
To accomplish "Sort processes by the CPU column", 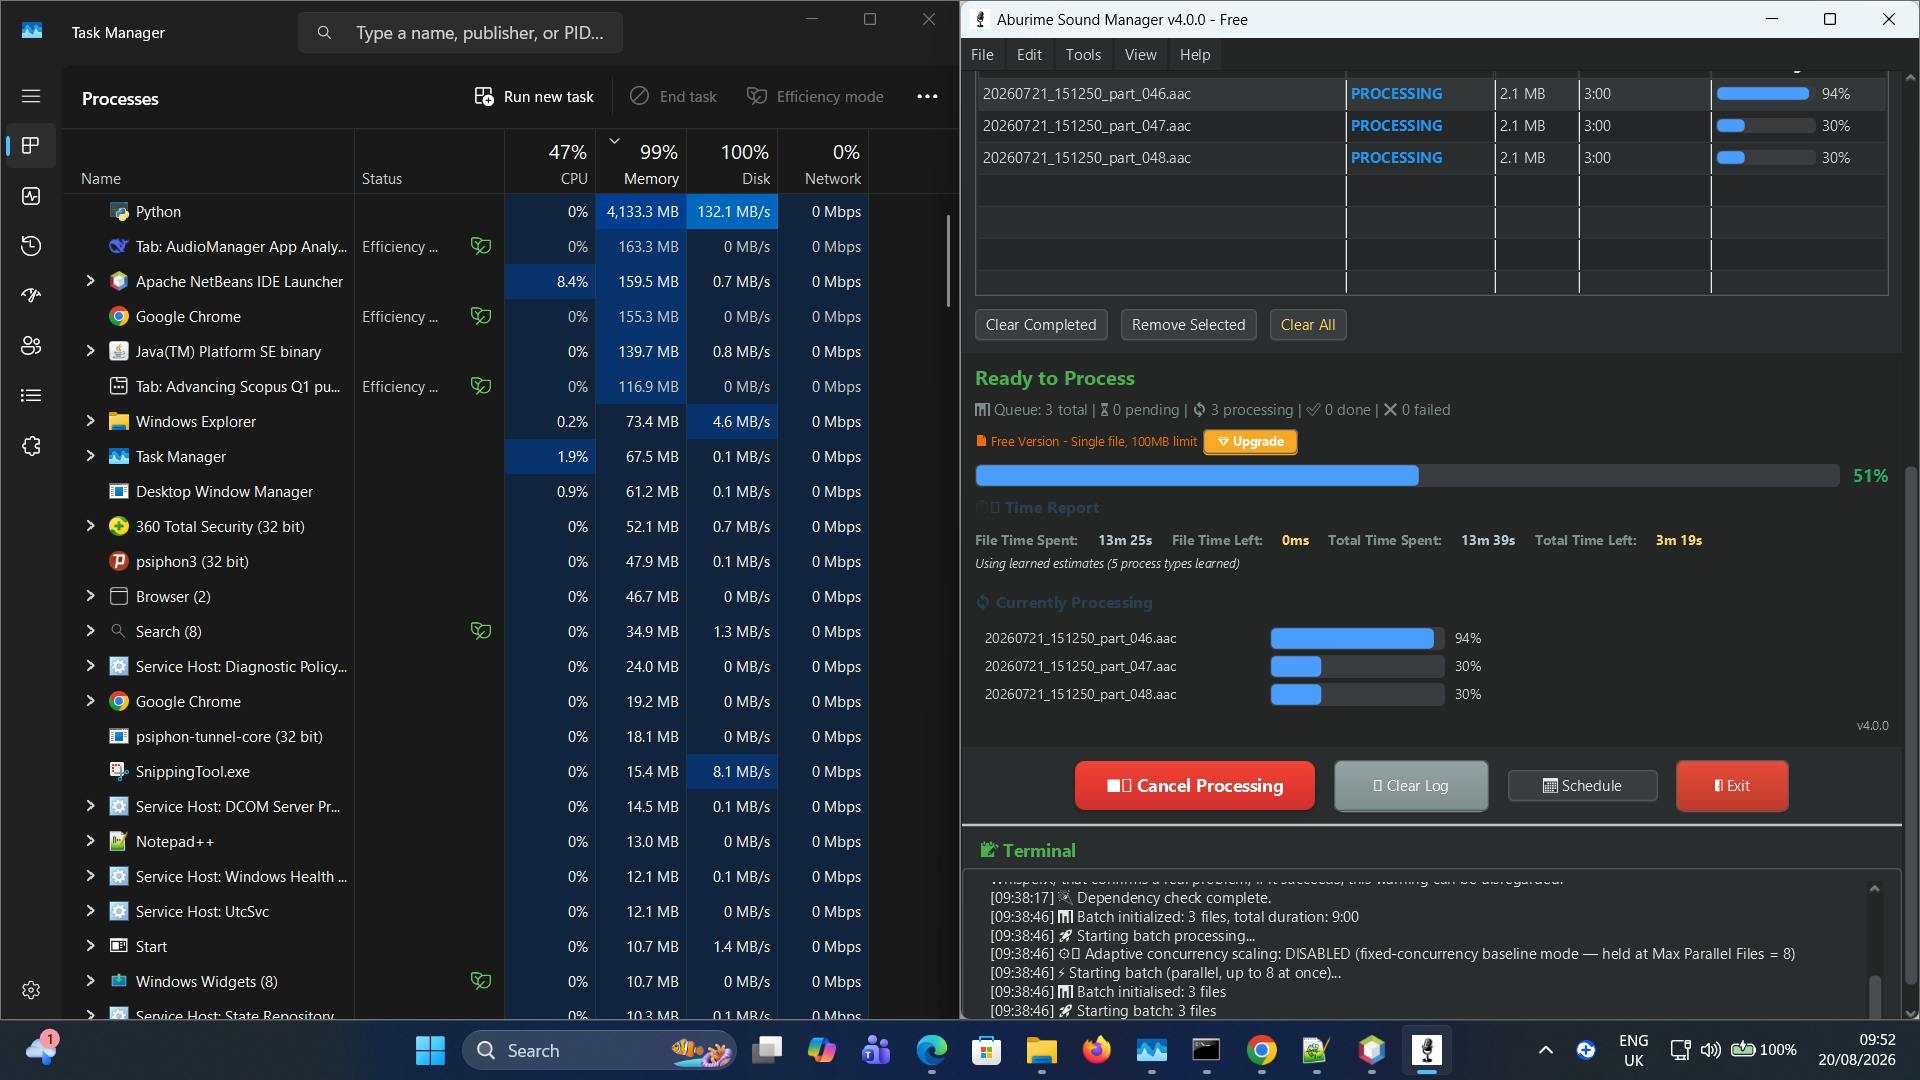I will tap(550, 162).
